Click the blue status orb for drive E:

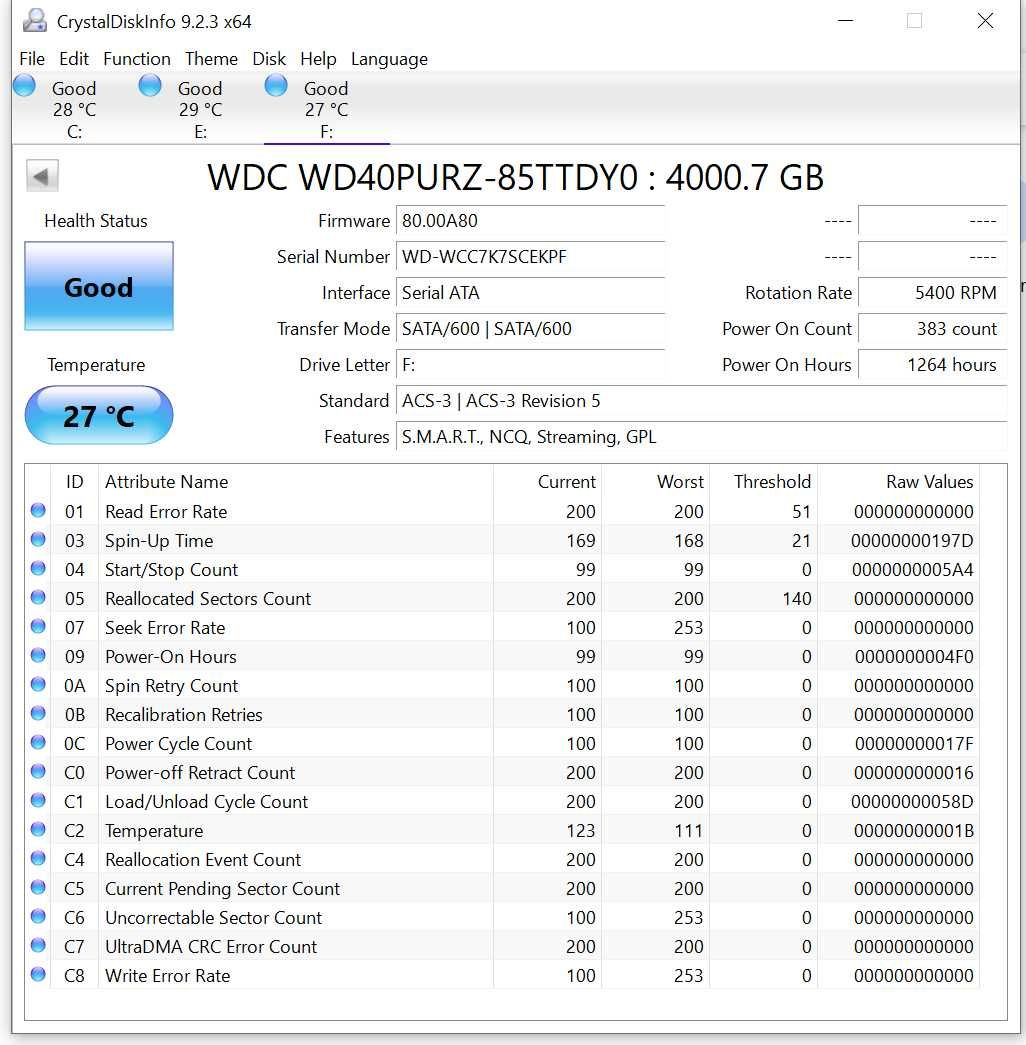pyautogui.click(x=150, y=86)
